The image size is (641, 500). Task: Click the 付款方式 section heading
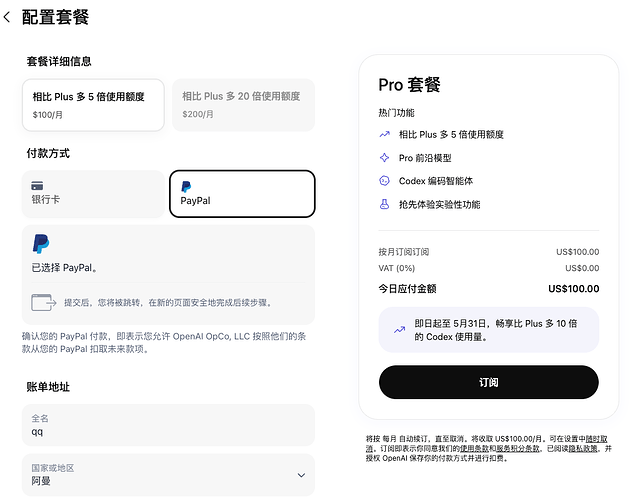click(x=48, y=153)
